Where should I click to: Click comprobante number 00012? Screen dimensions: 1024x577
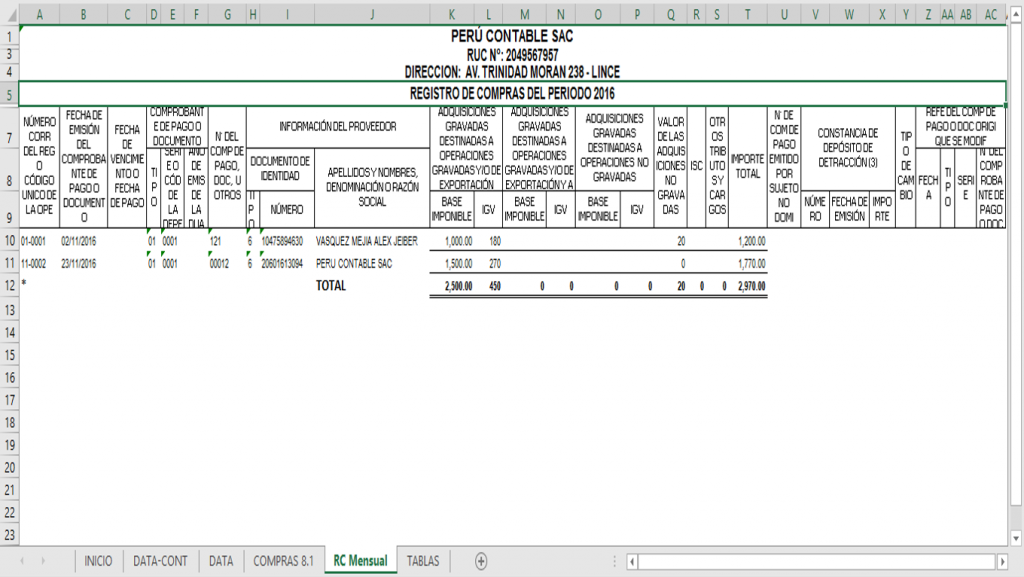(227, 264)
